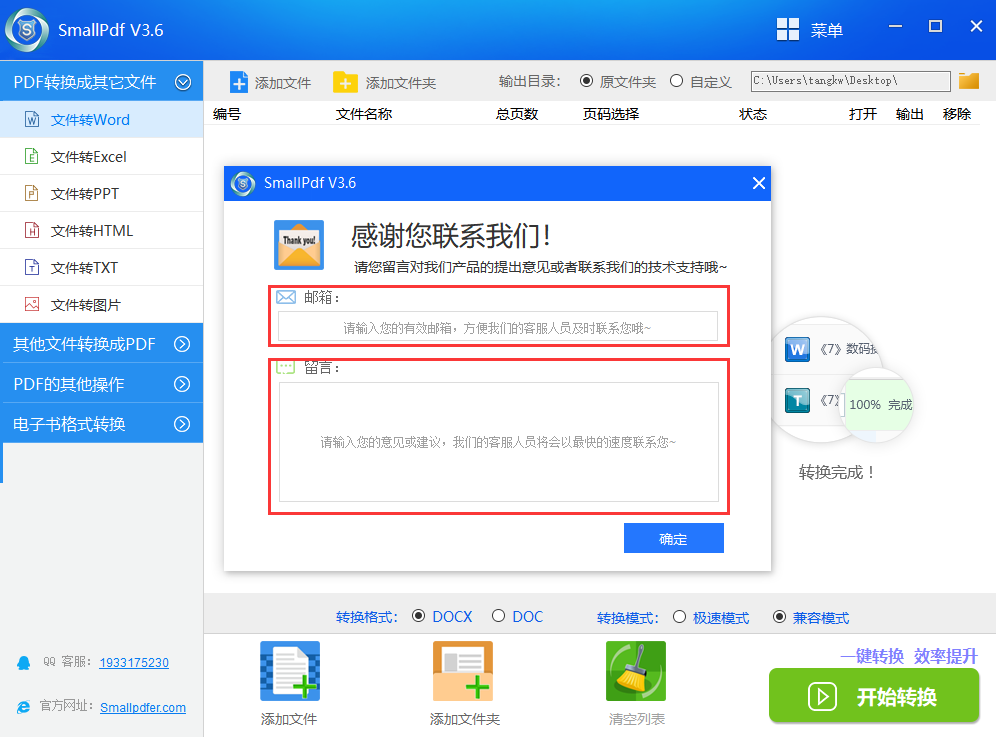
Task: Open the 菜单 grid menu
Action: point(809,29)
